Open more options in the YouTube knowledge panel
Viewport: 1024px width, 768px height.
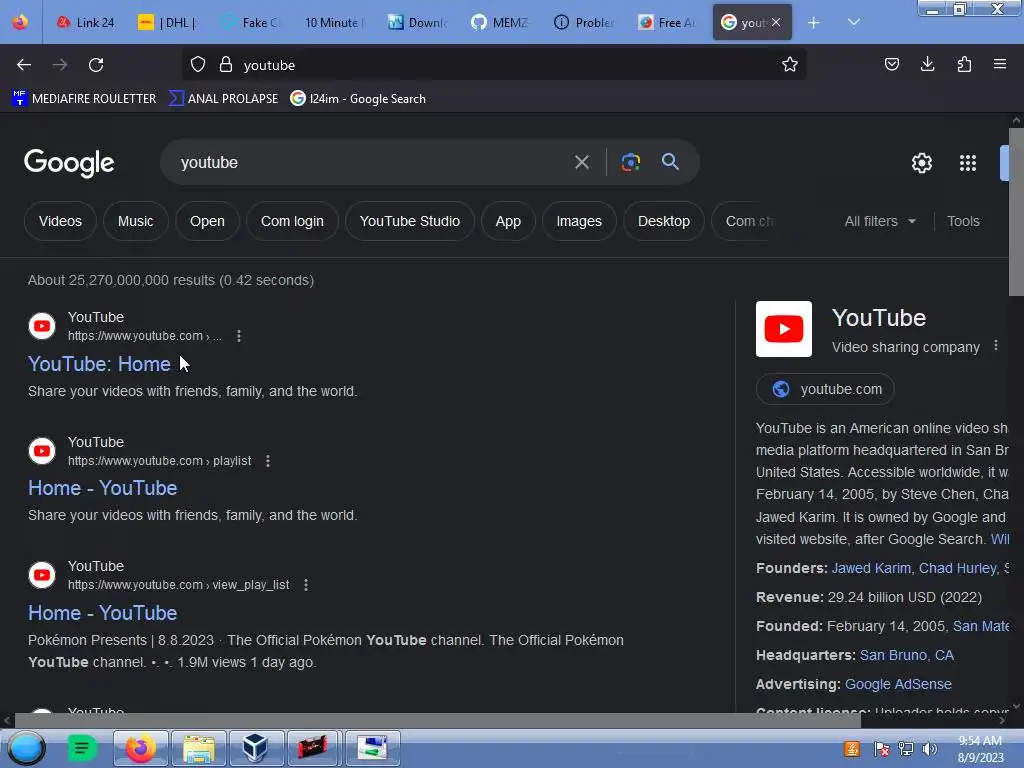coord(995,345)
